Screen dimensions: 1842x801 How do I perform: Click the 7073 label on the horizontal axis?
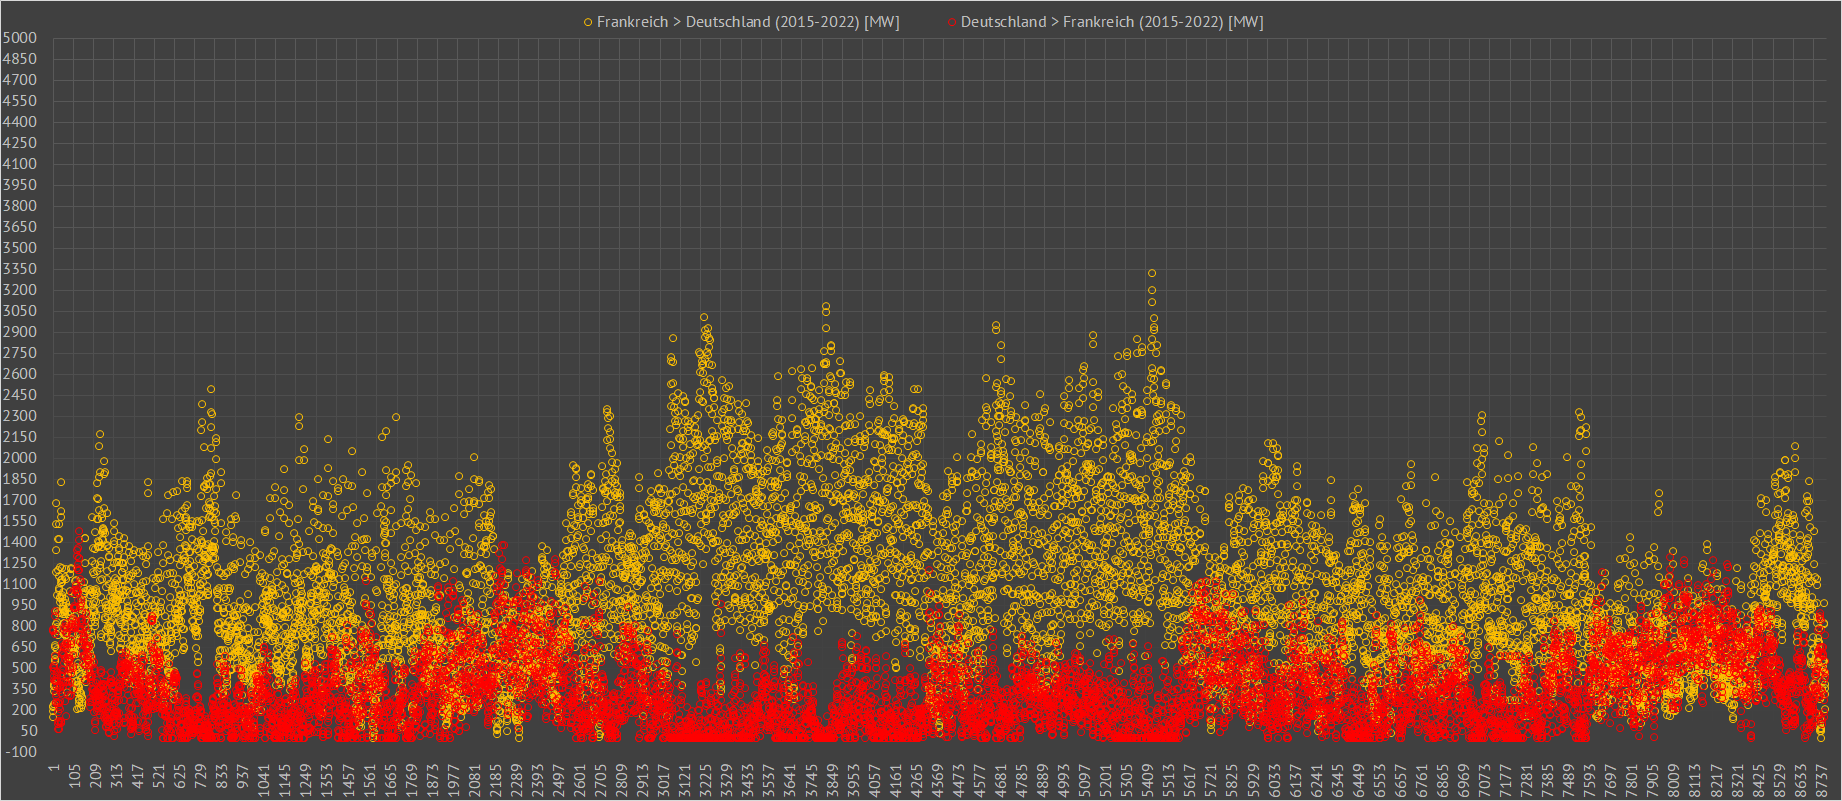pos(1484,775)
